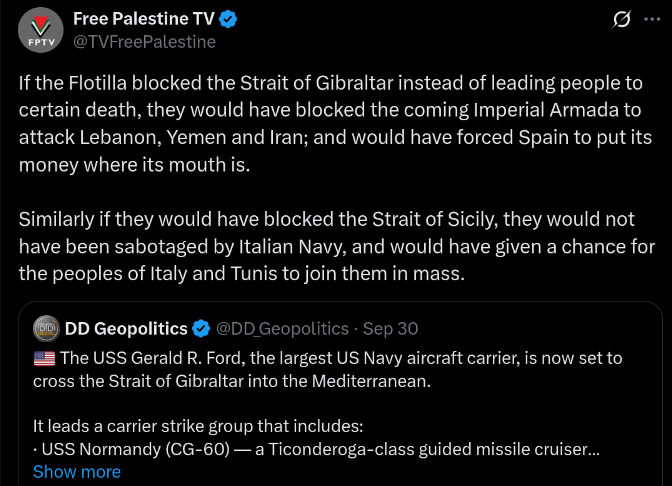Viewport: 672px width, 486px height.
Task: Click DD Geopolitics' blue verified badge
Action: pos(200,328)
